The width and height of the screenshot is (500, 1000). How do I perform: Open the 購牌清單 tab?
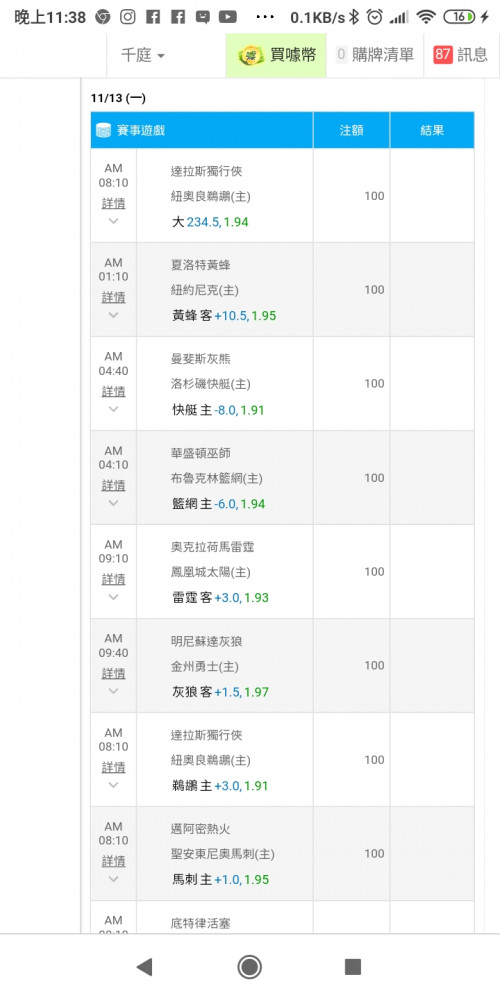375,55
